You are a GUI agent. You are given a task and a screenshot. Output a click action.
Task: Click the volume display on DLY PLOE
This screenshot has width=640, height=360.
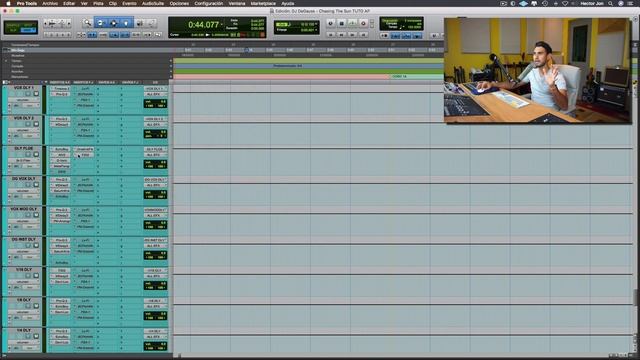[156, 162]
